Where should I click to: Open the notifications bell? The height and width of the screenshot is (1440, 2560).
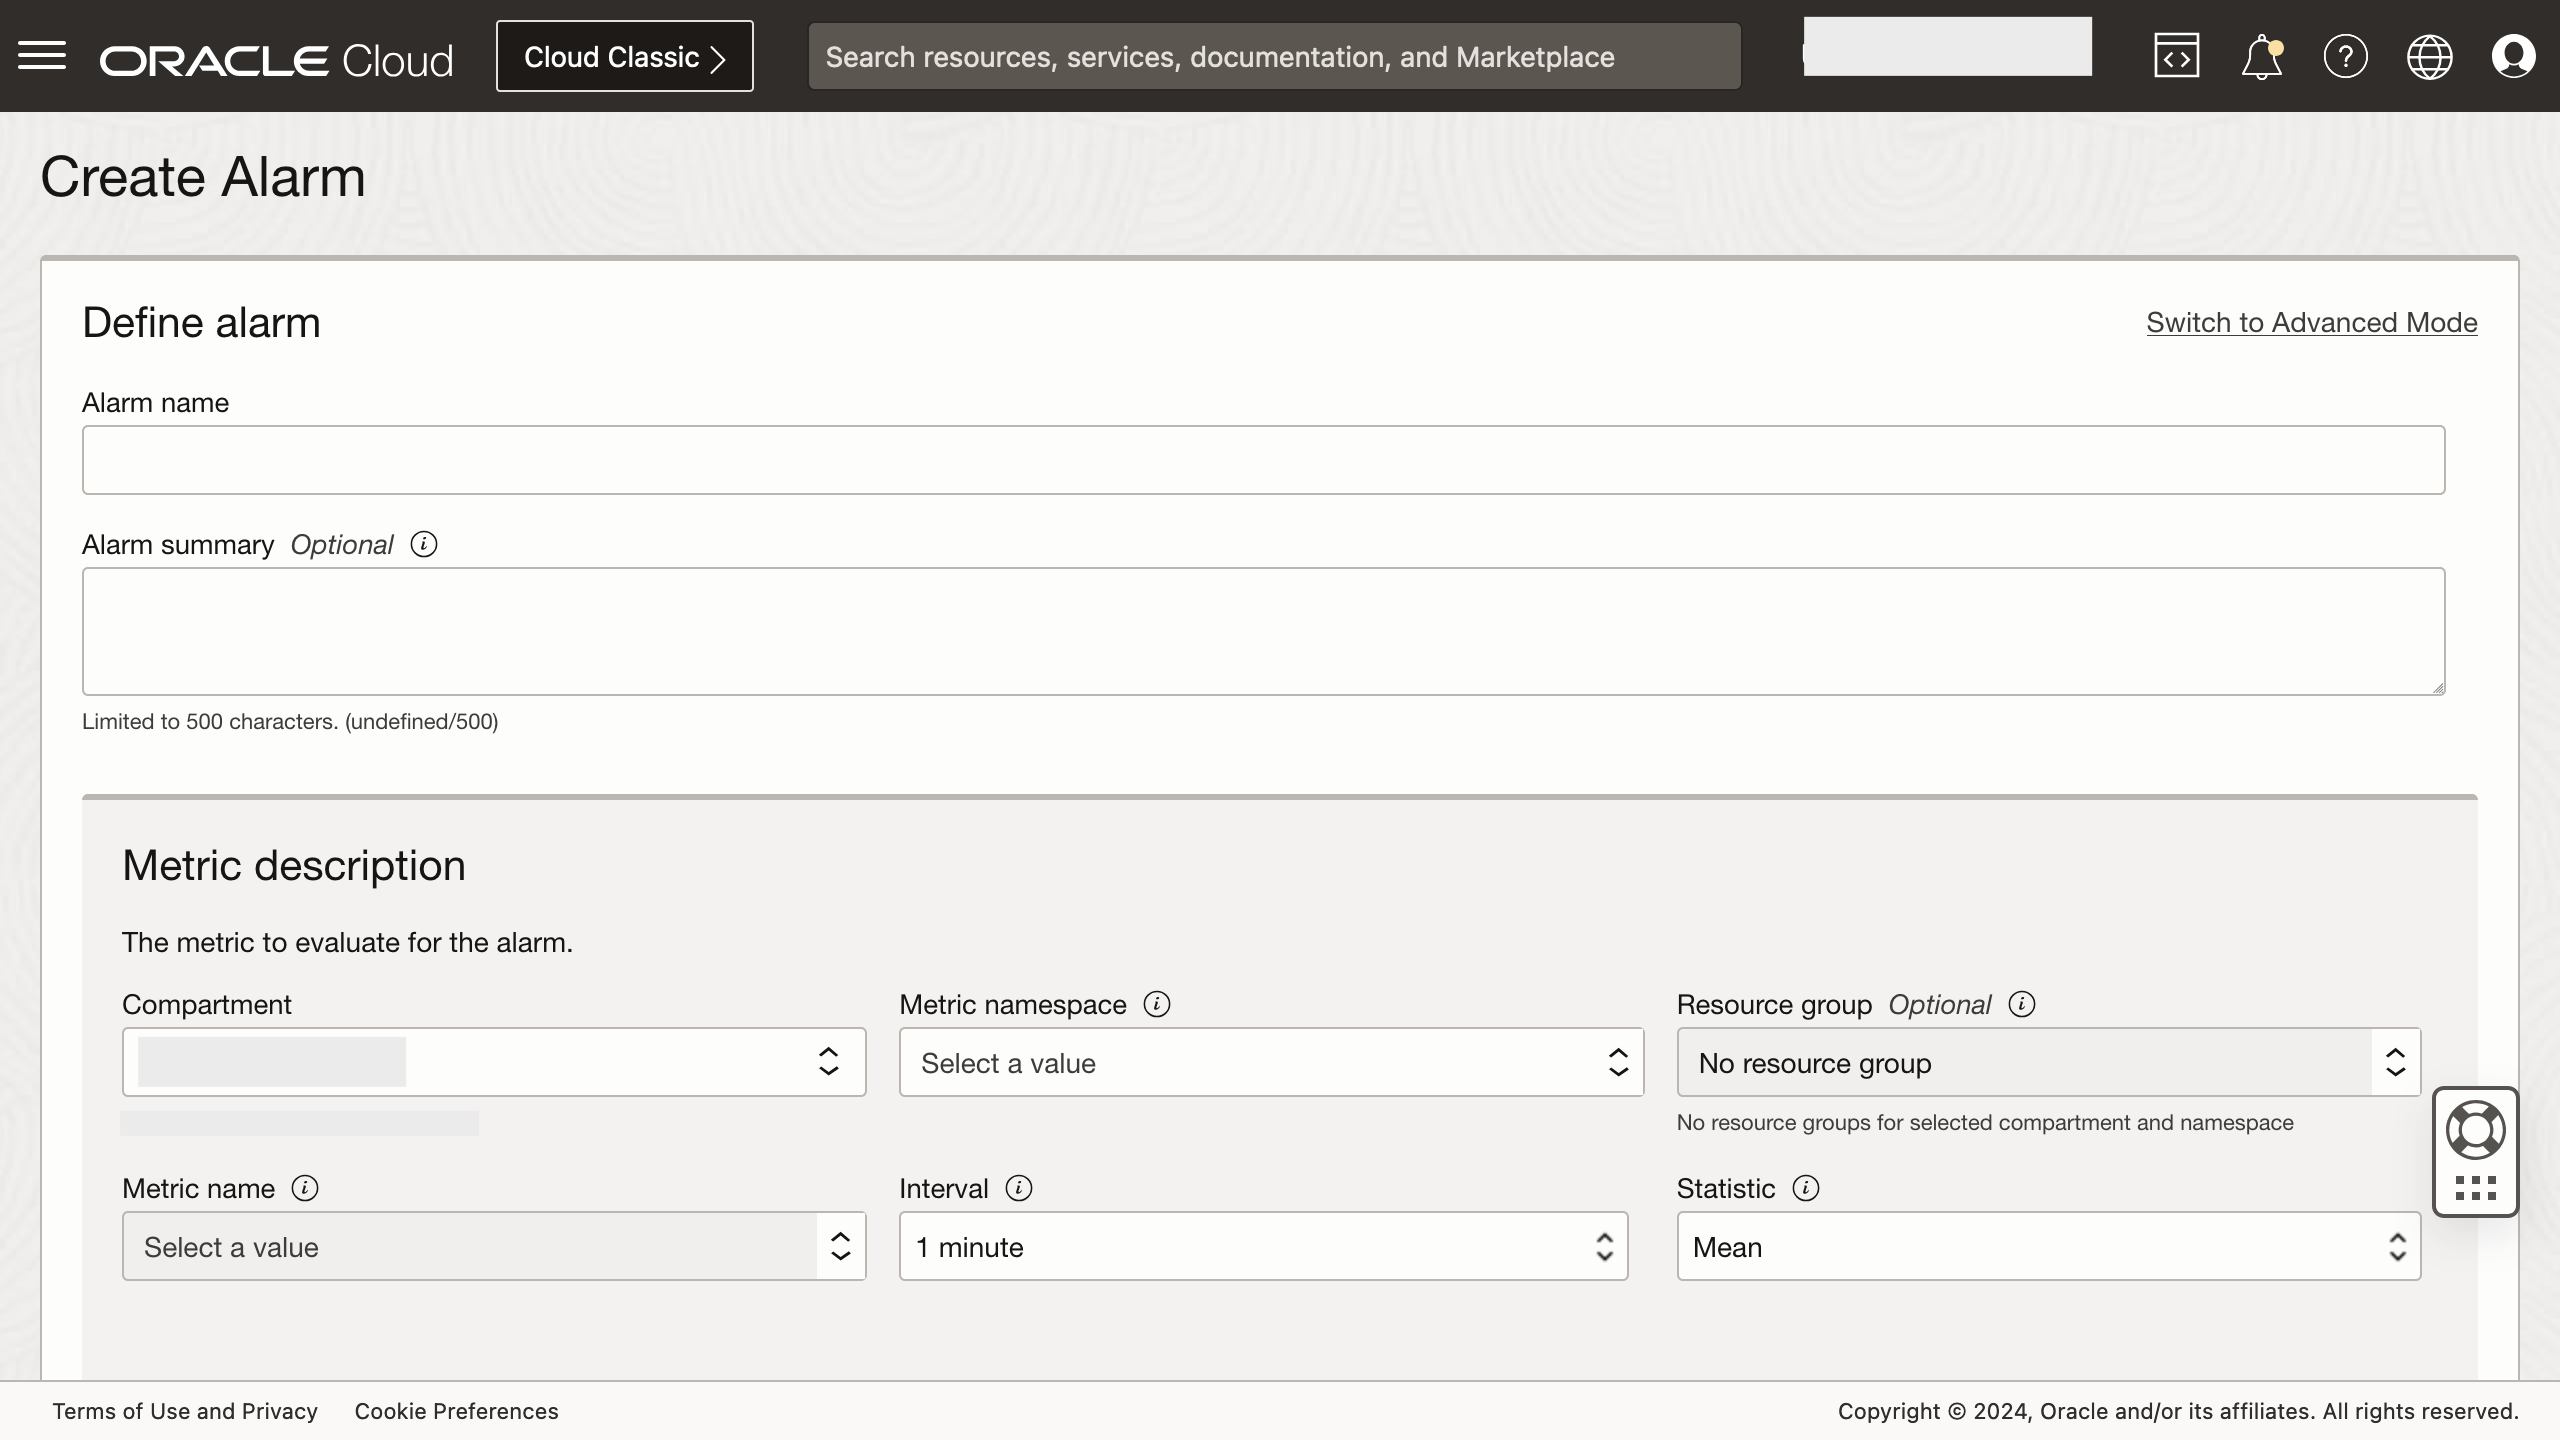[x=2260, y=55]
